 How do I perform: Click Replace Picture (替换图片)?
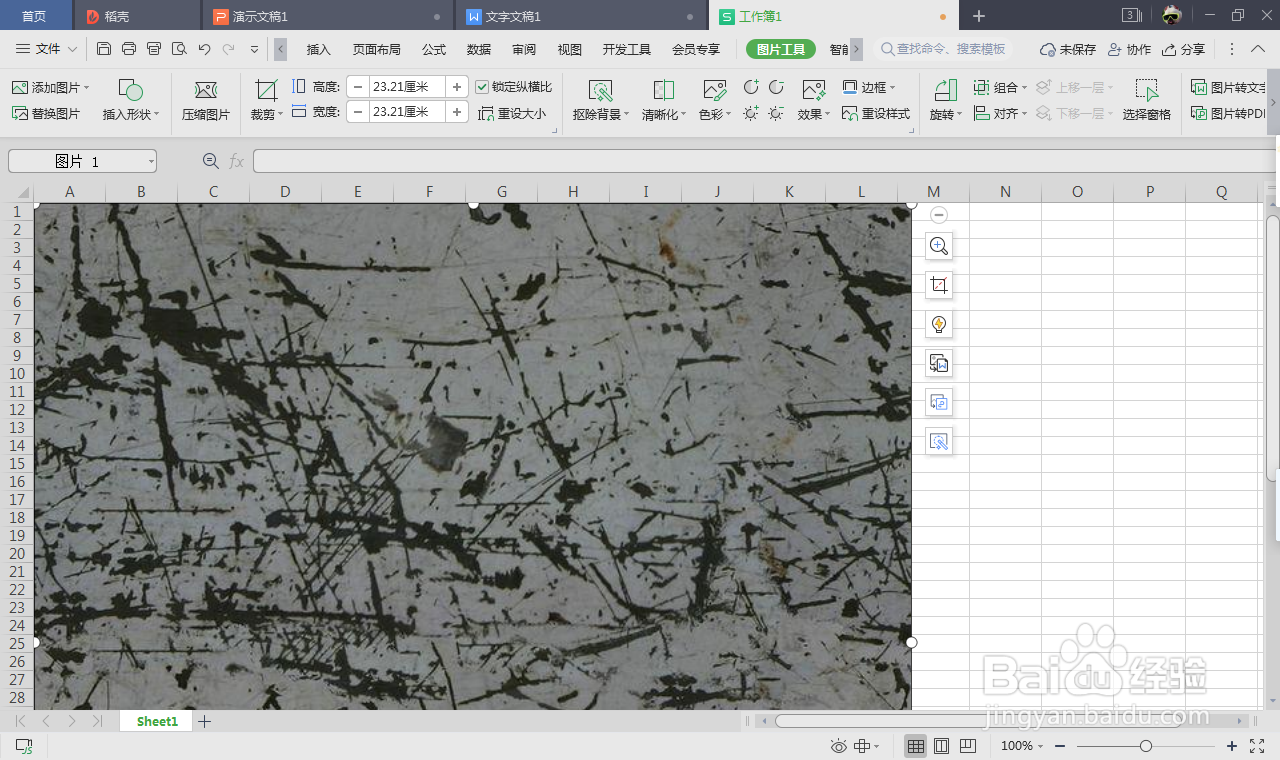pos(46,114)
